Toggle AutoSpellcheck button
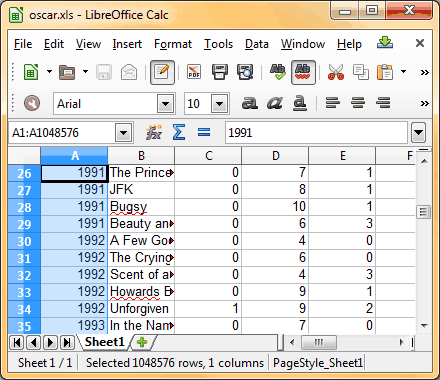 (303, 72)
